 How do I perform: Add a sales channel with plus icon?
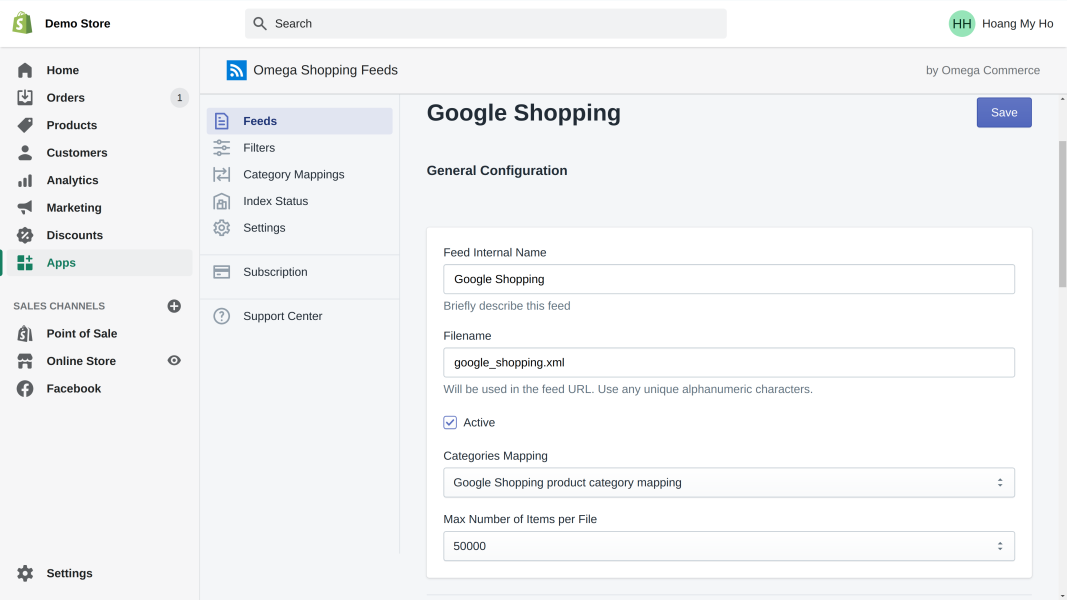coord(174,306)
